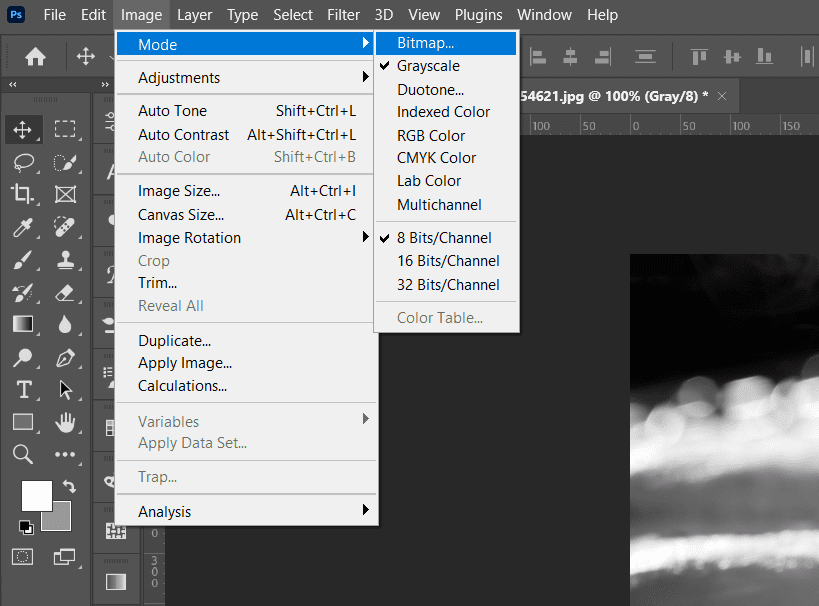Collapse toolbox with double-arrow icon
The height and width of the screenshot is (606, 819).
pos(13,84)
